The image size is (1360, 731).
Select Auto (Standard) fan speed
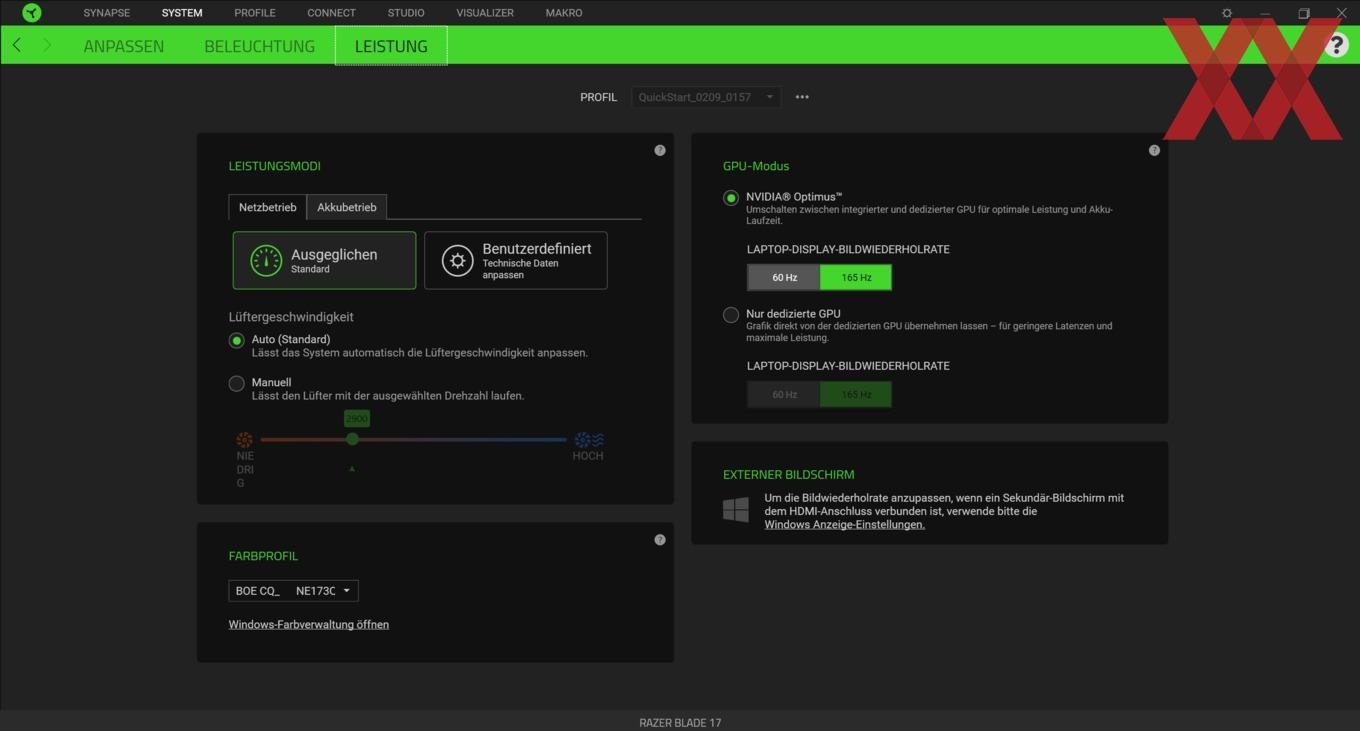pyautogui.click(x=237, y=340)
